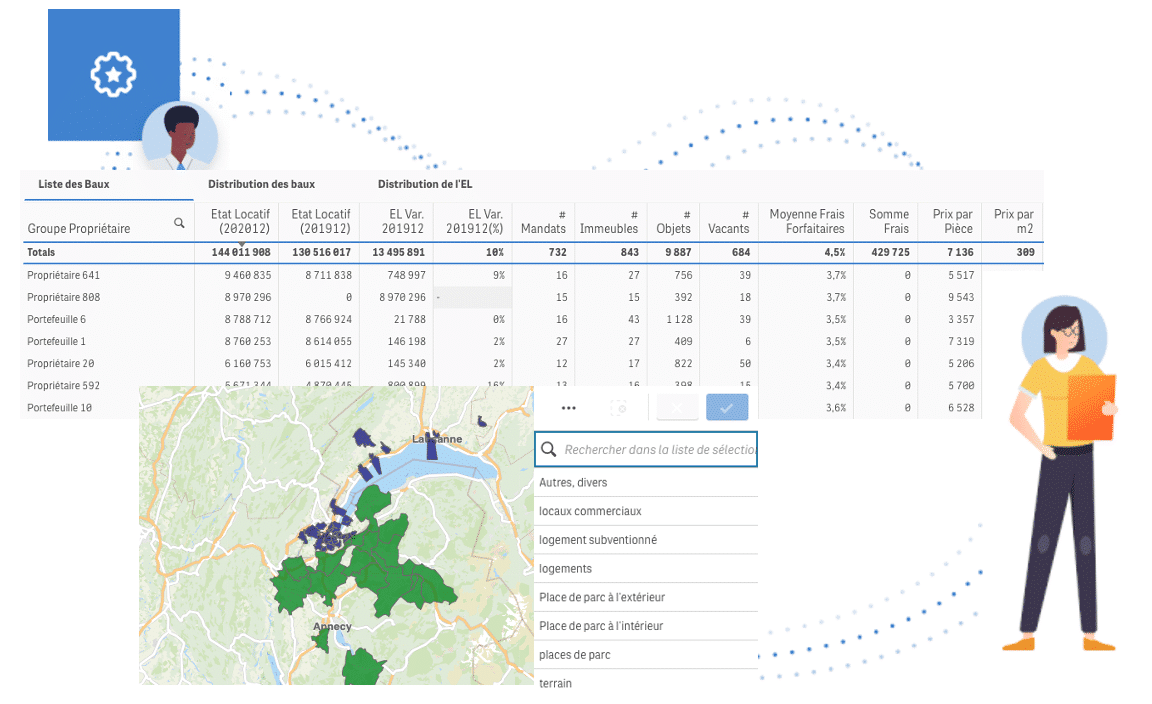The height and width of the screenshot is (704, 1152).
Task: Open the Distribution de l'EL tab
Action: [425, 184]
